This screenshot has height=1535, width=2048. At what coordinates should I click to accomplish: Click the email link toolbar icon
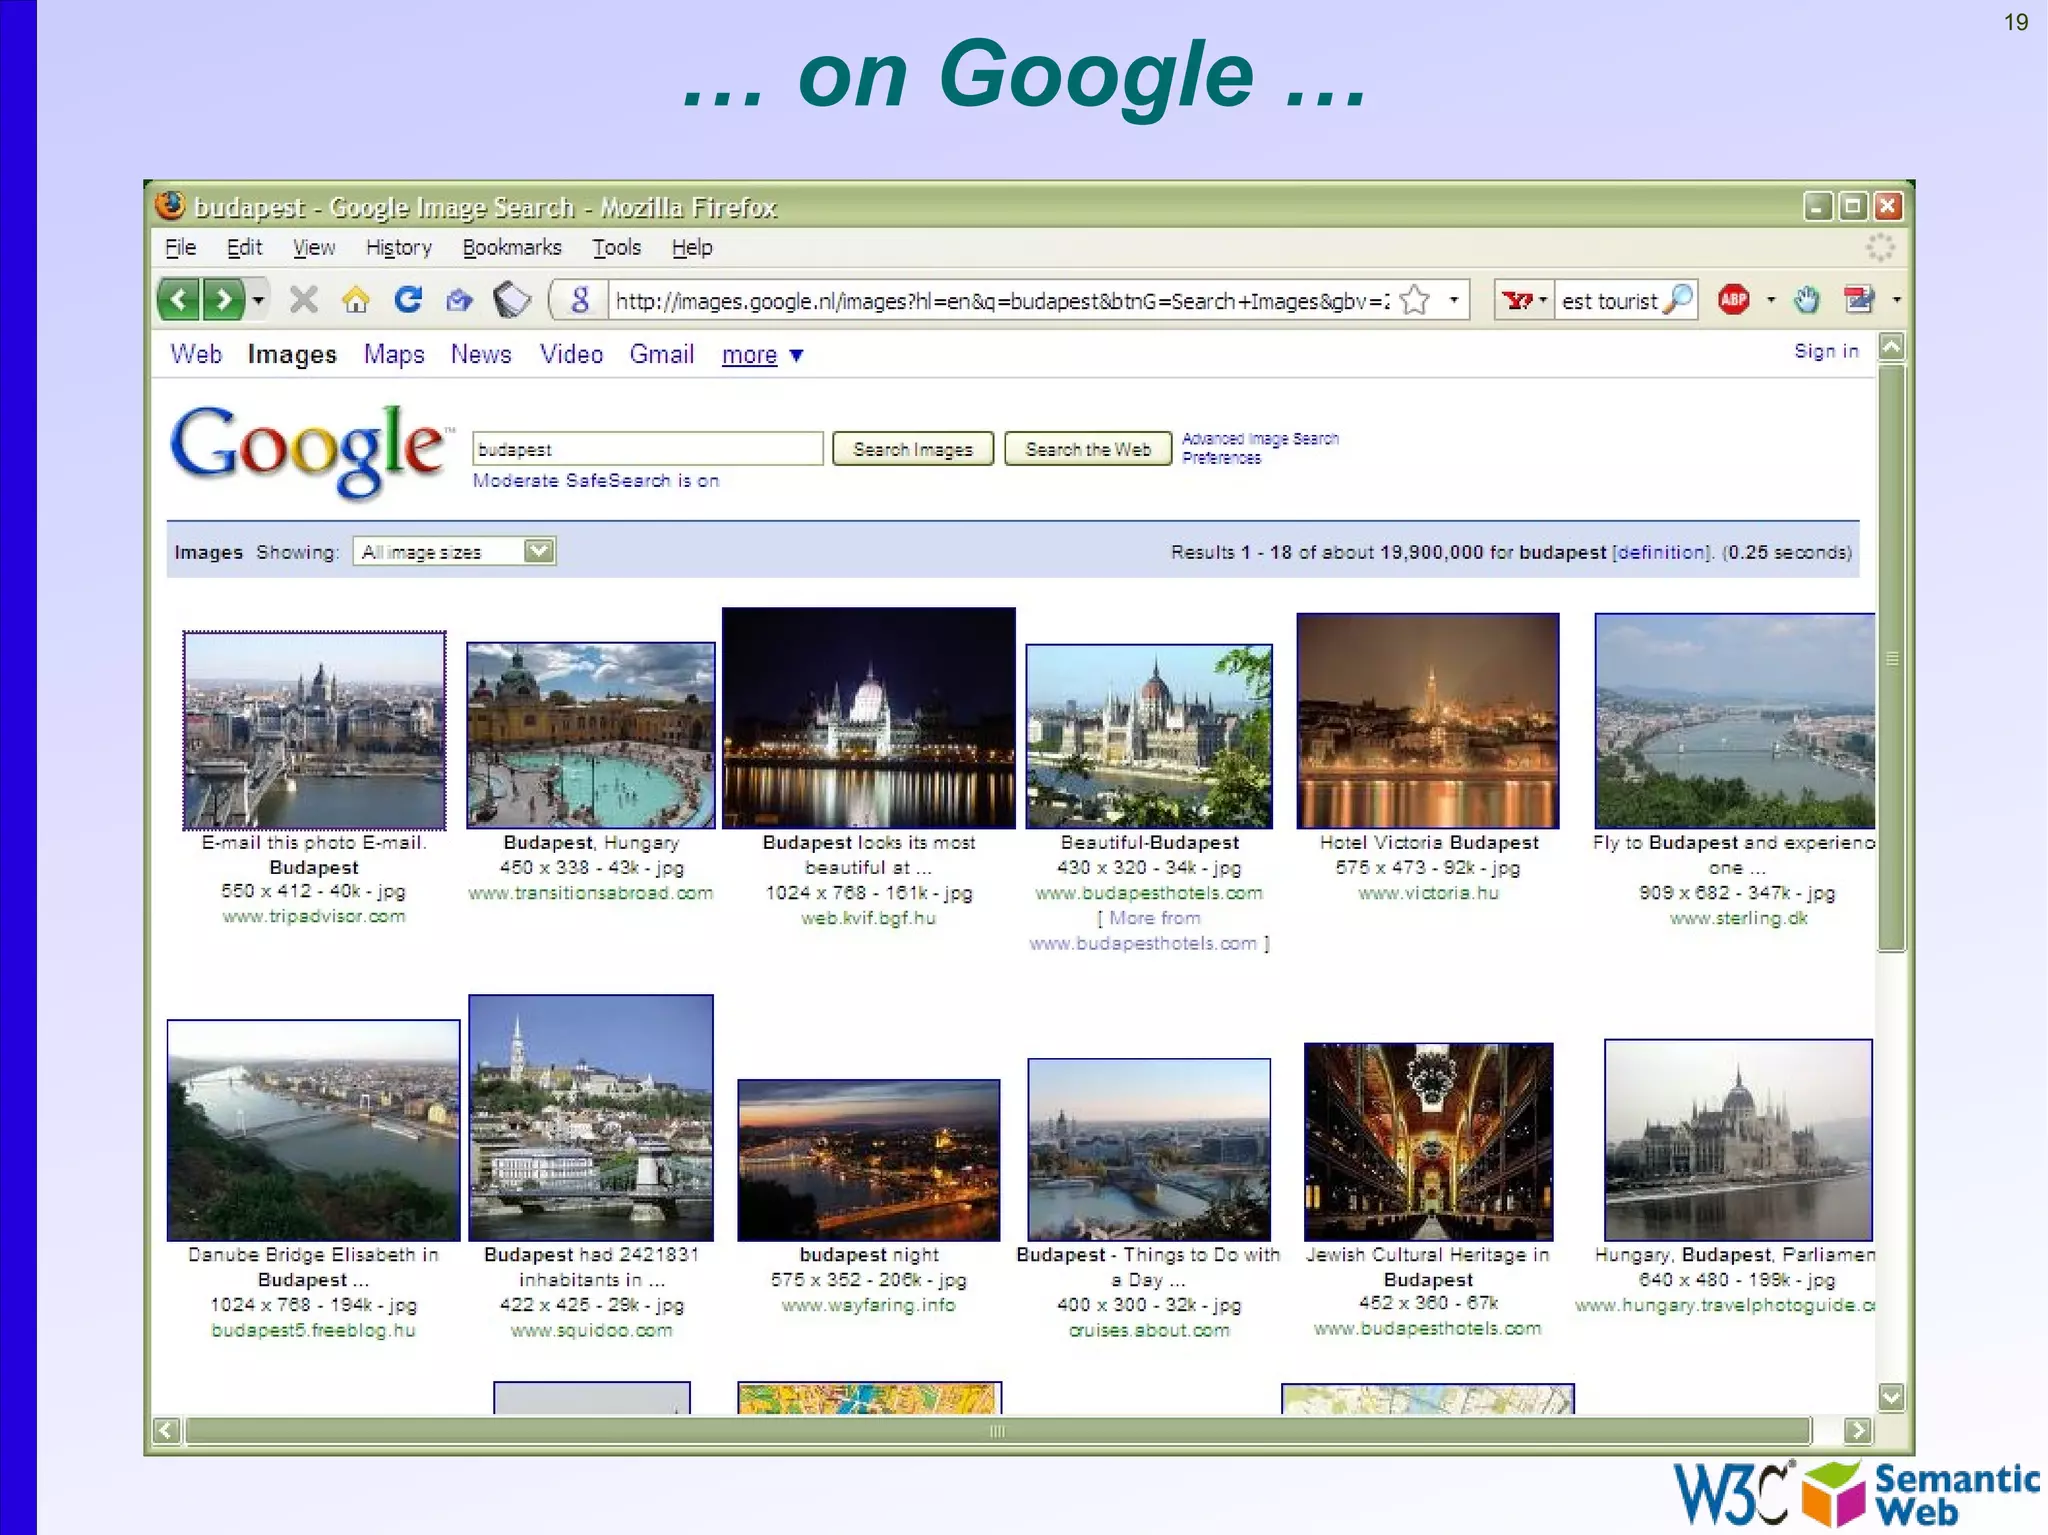point(459,299)
